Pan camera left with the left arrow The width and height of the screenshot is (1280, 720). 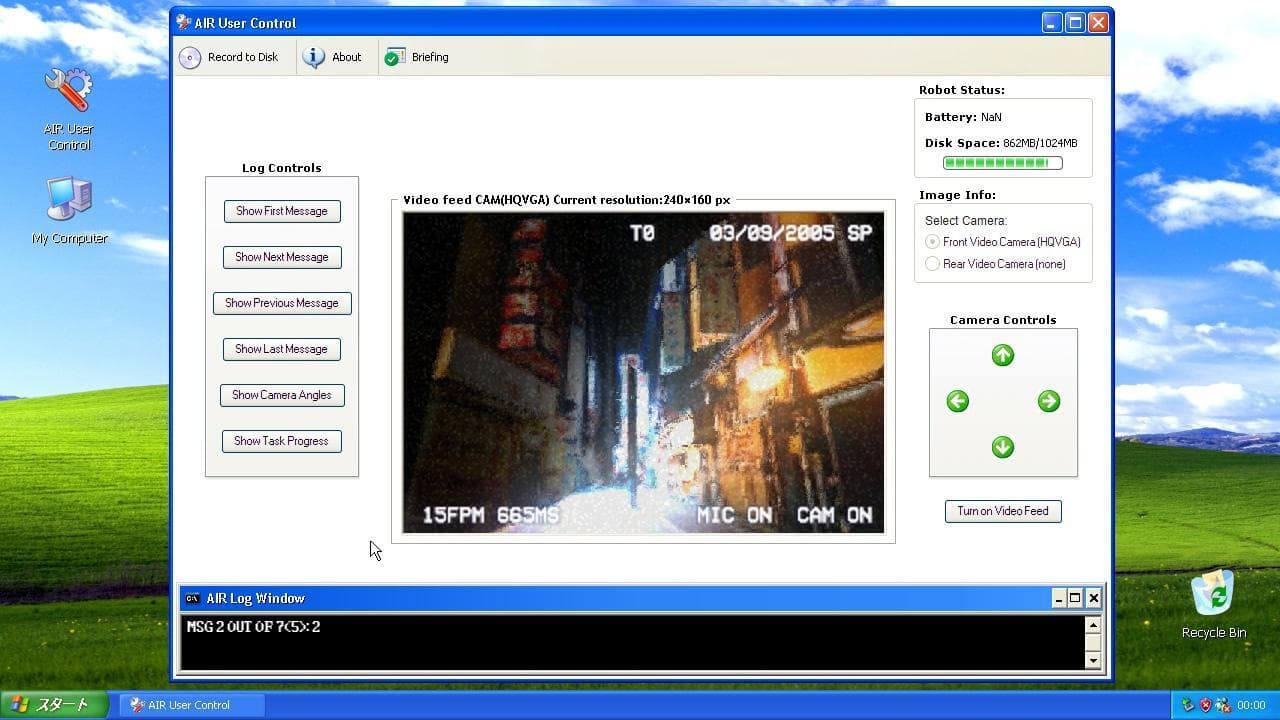957,401
